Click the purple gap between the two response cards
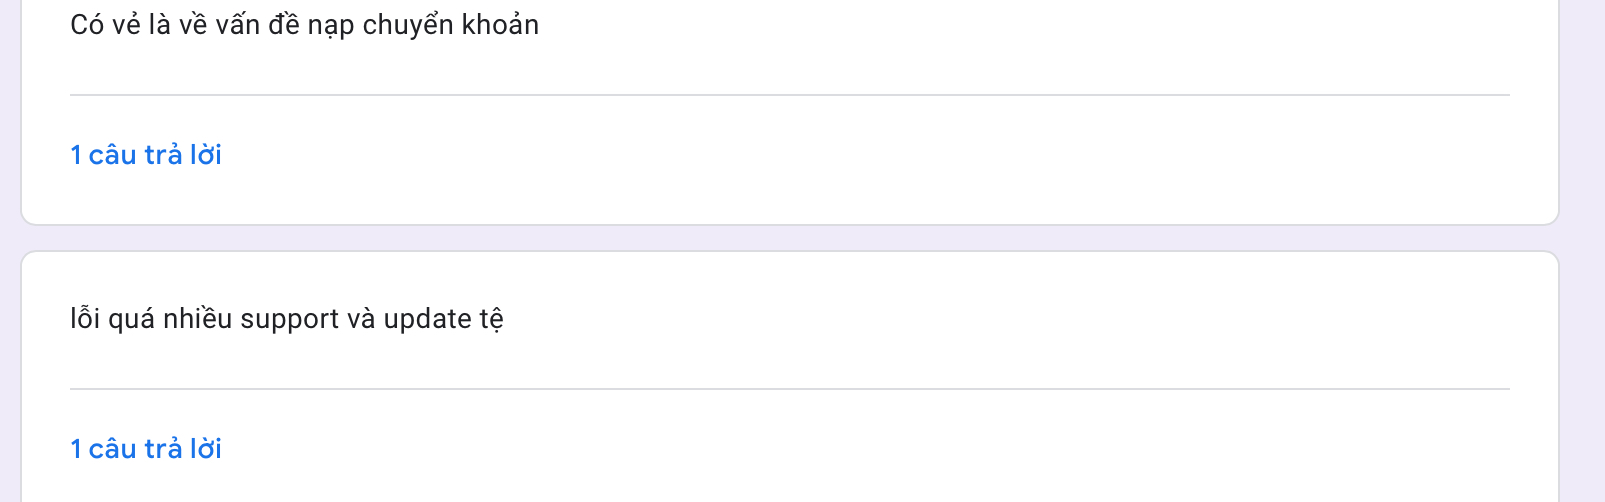The height and width of the screenshot is (502, 1605). coord(790,238)
